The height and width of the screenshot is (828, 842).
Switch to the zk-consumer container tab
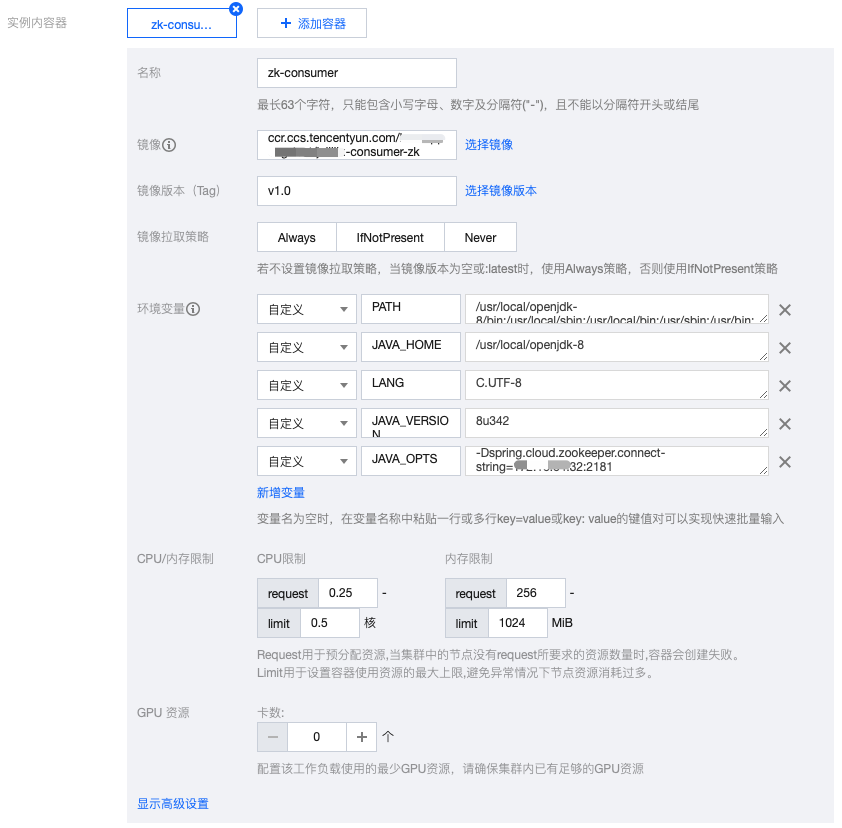(x=181, y=24)
